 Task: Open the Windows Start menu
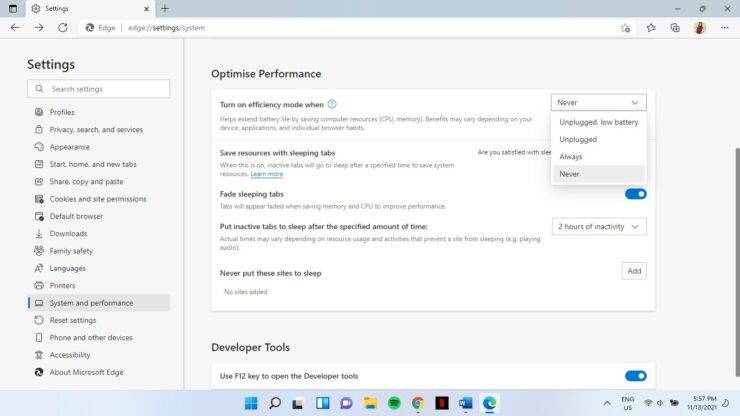[251, 403]
